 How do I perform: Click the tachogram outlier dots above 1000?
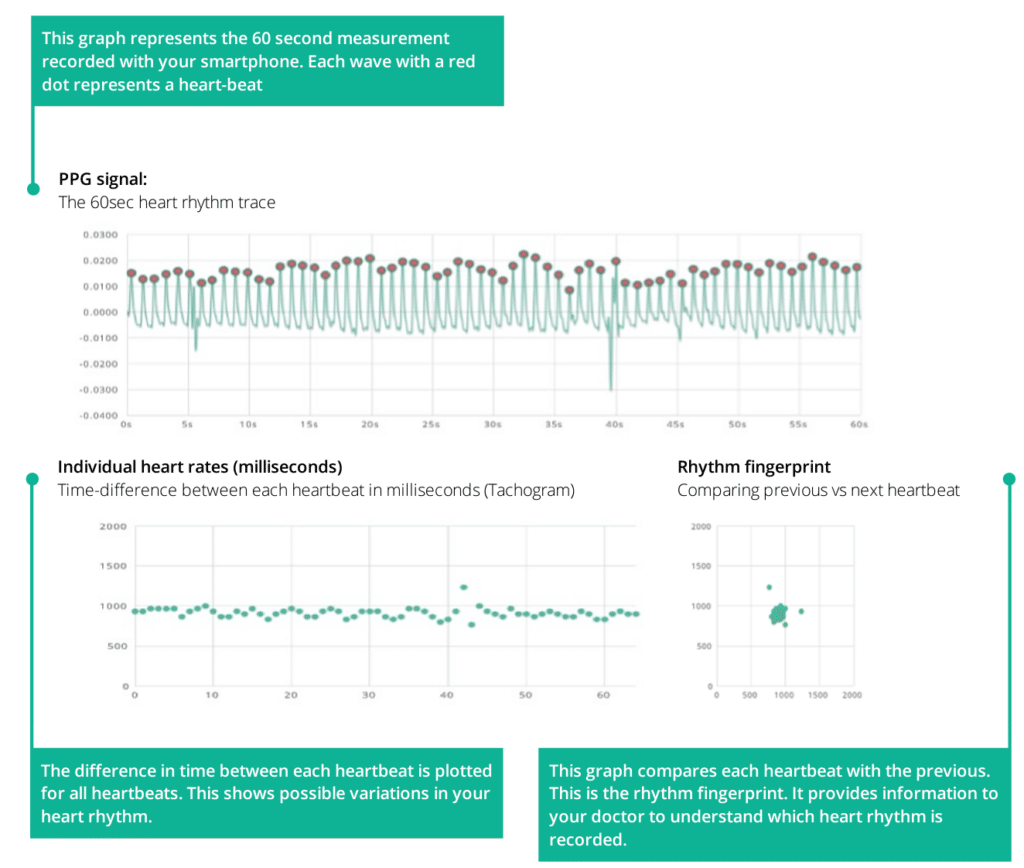click(463, 587)
